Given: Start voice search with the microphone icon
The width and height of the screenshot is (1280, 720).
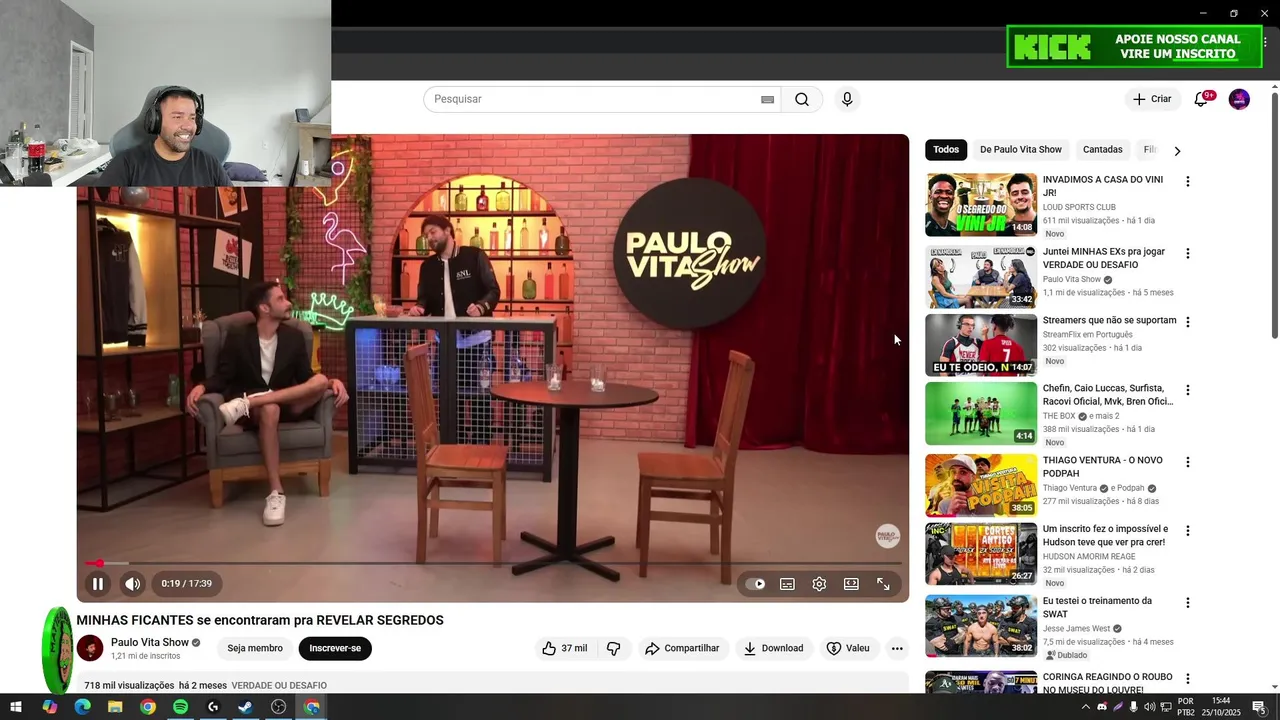Looking at the screenshot, I should (847, 99).
